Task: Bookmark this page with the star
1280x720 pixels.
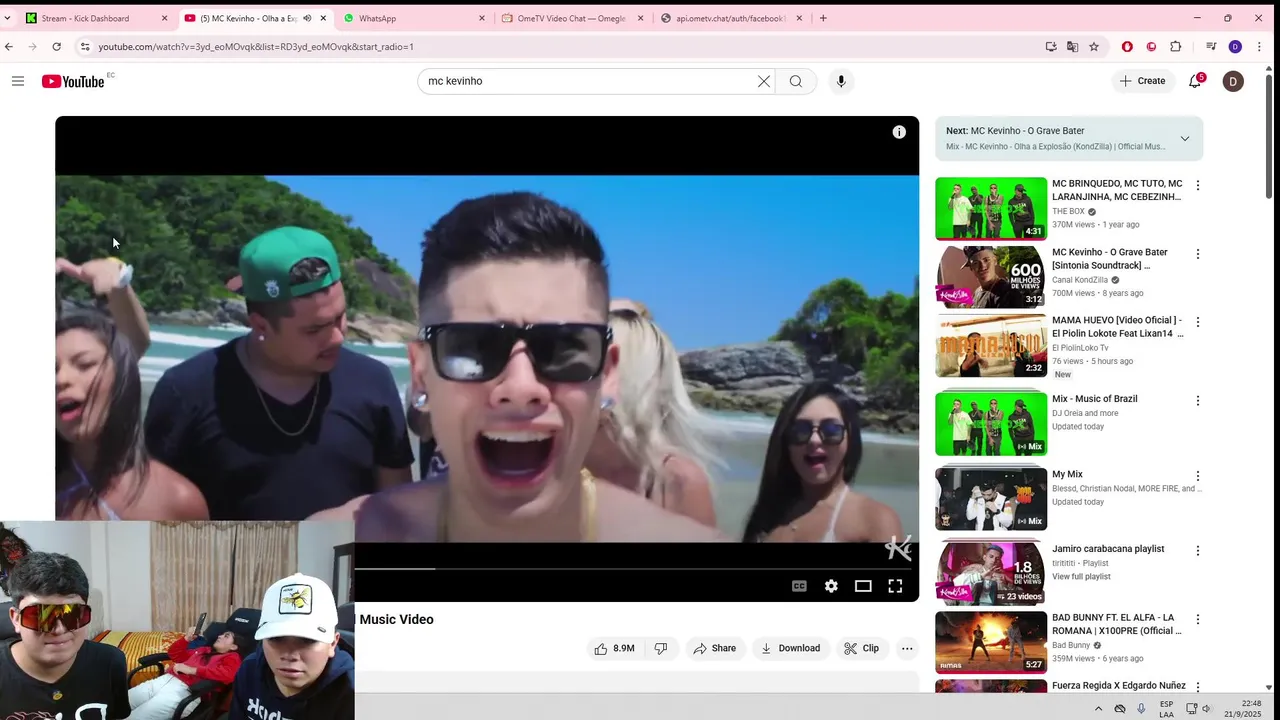Action: (x=1094, y=47)
